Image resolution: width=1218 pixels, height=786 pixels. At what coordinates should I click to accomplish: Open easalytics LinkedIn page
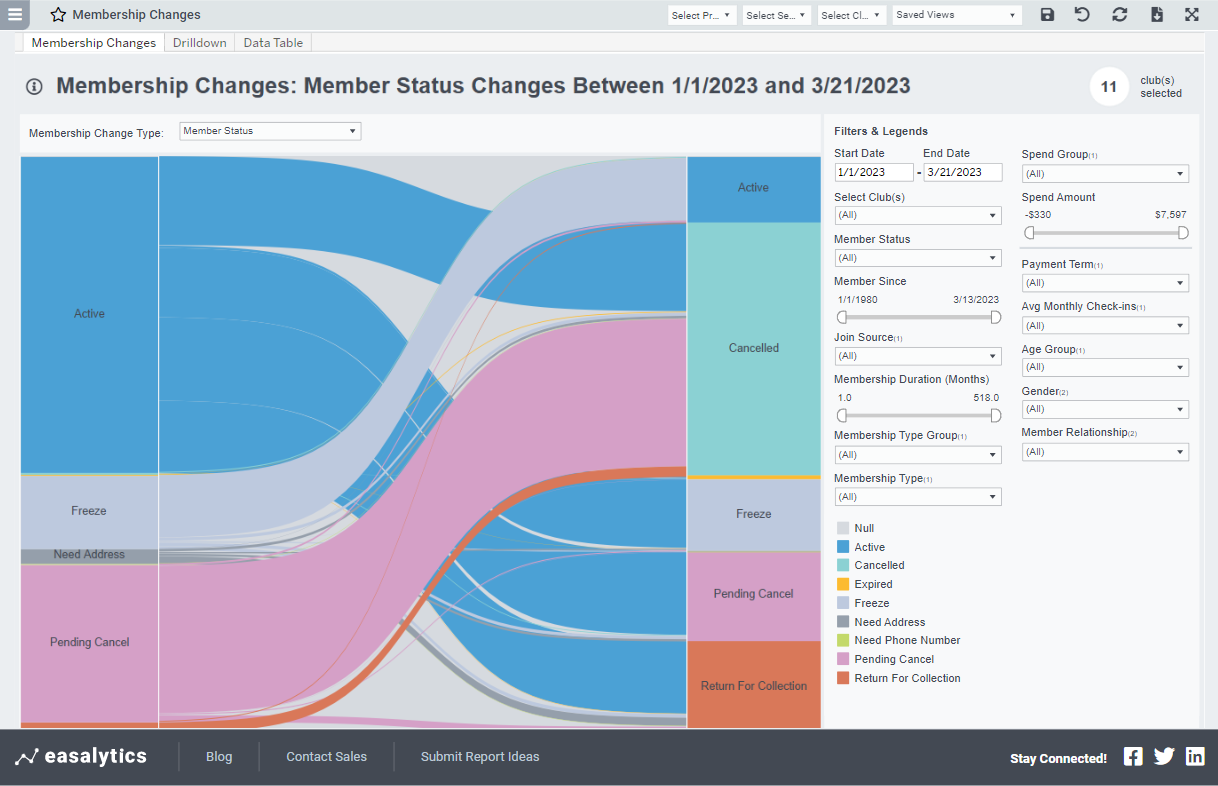[1195, 756]
